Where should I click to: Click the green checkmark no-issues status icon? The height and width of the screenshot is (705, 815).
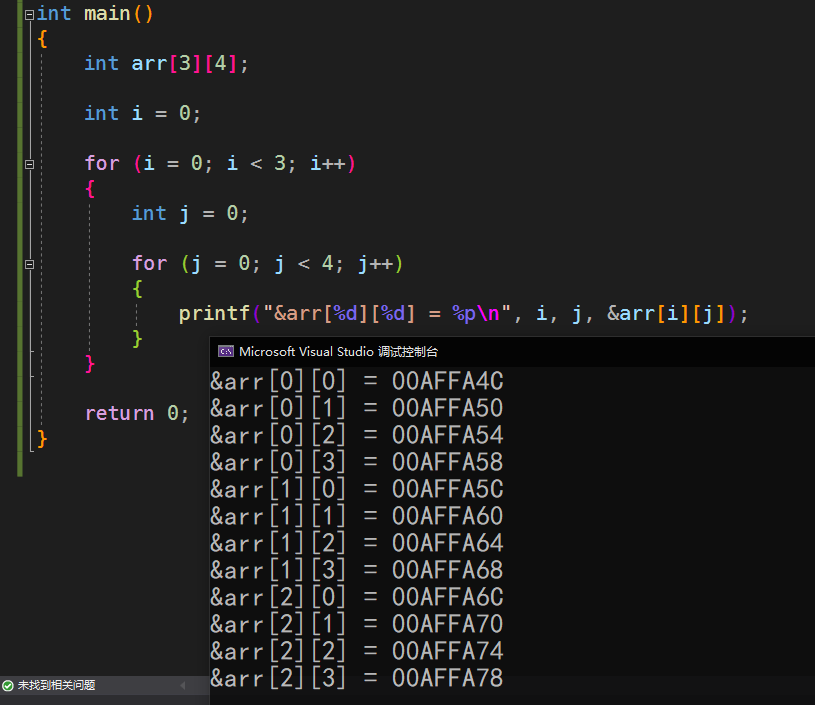pyautogui.click(x=8, y=685)
